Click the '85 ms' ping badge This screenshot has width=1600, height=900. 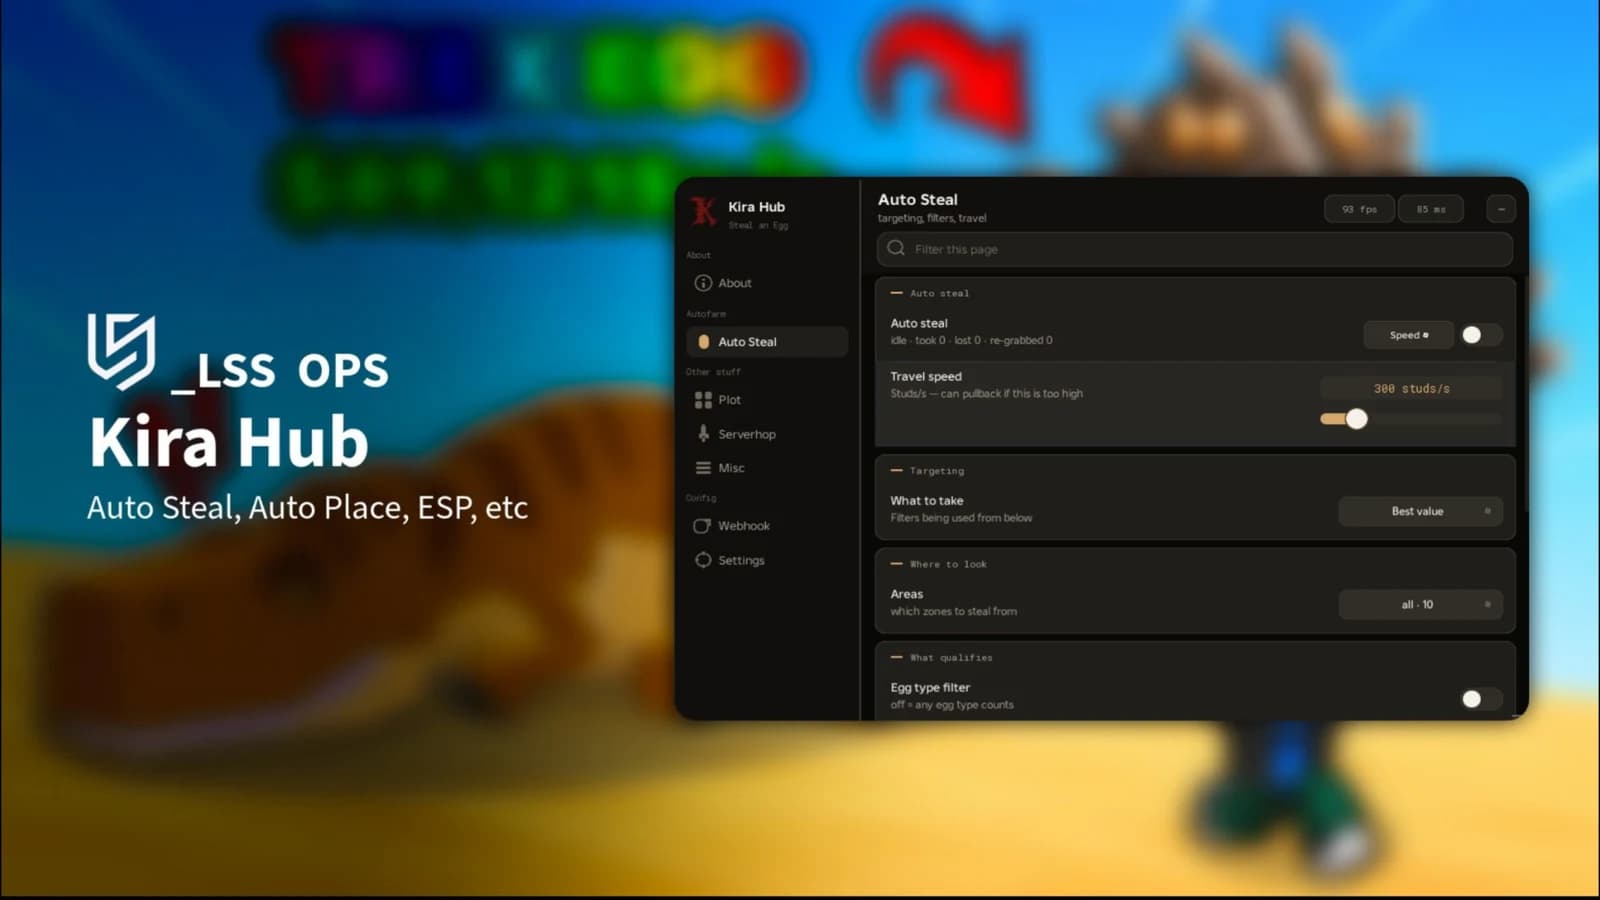pyautogui.click(x=1431, y=209)
